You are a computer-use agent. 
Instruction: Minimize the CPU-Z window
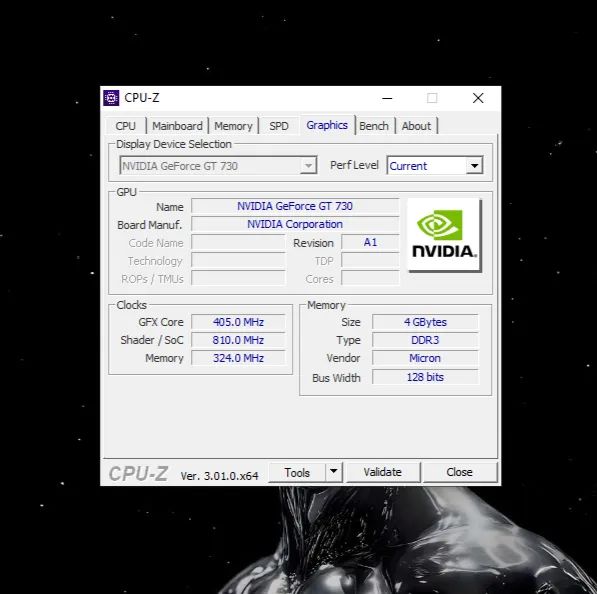[x=387, y=98]
